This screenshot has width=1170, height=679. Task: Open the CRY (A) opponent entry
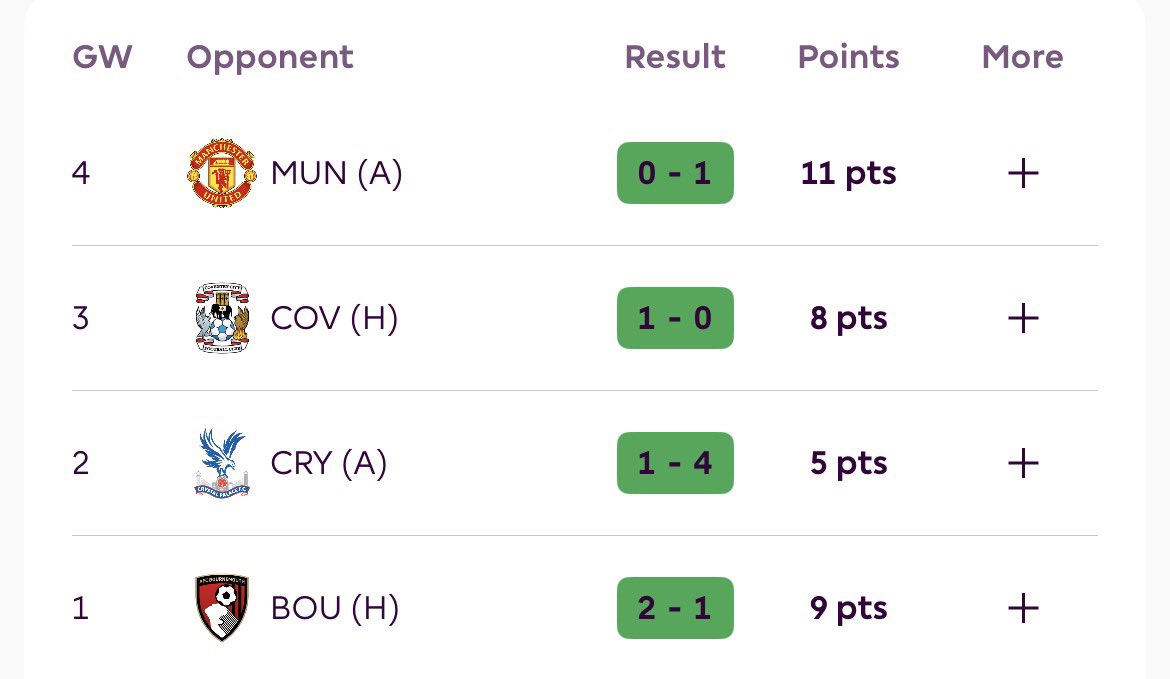pyautogui.click(x=329, y=463)
